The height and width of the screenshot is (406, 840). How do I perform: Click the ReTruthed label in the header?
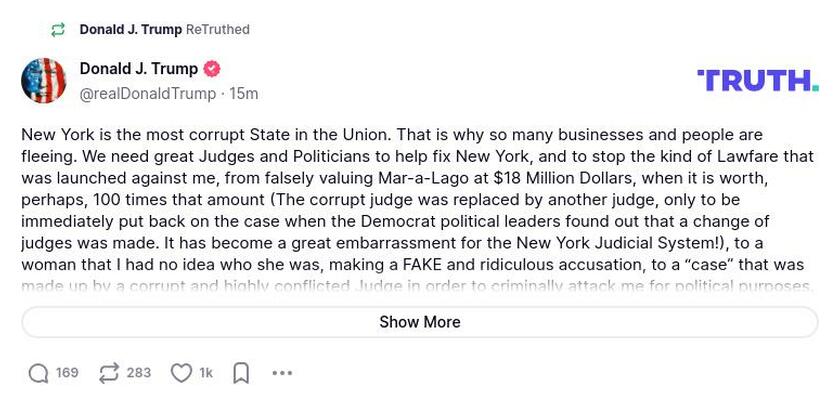point(218,30)
